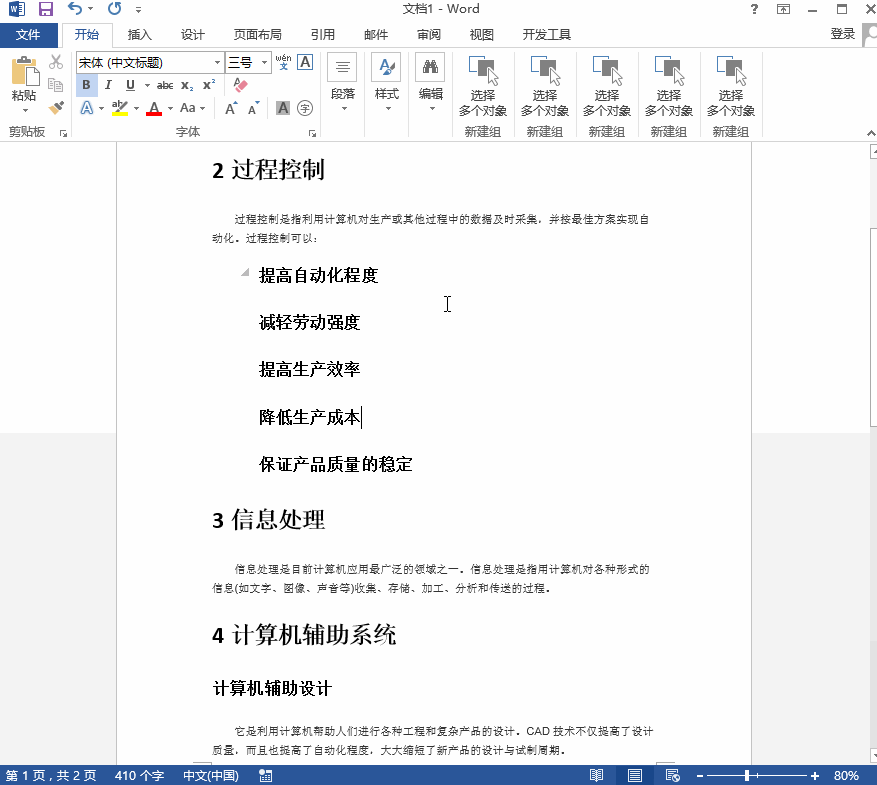The width and height of the screenshot is (877, 785).
Task: Open the 编辑 editing button
Action: [431, 83]
